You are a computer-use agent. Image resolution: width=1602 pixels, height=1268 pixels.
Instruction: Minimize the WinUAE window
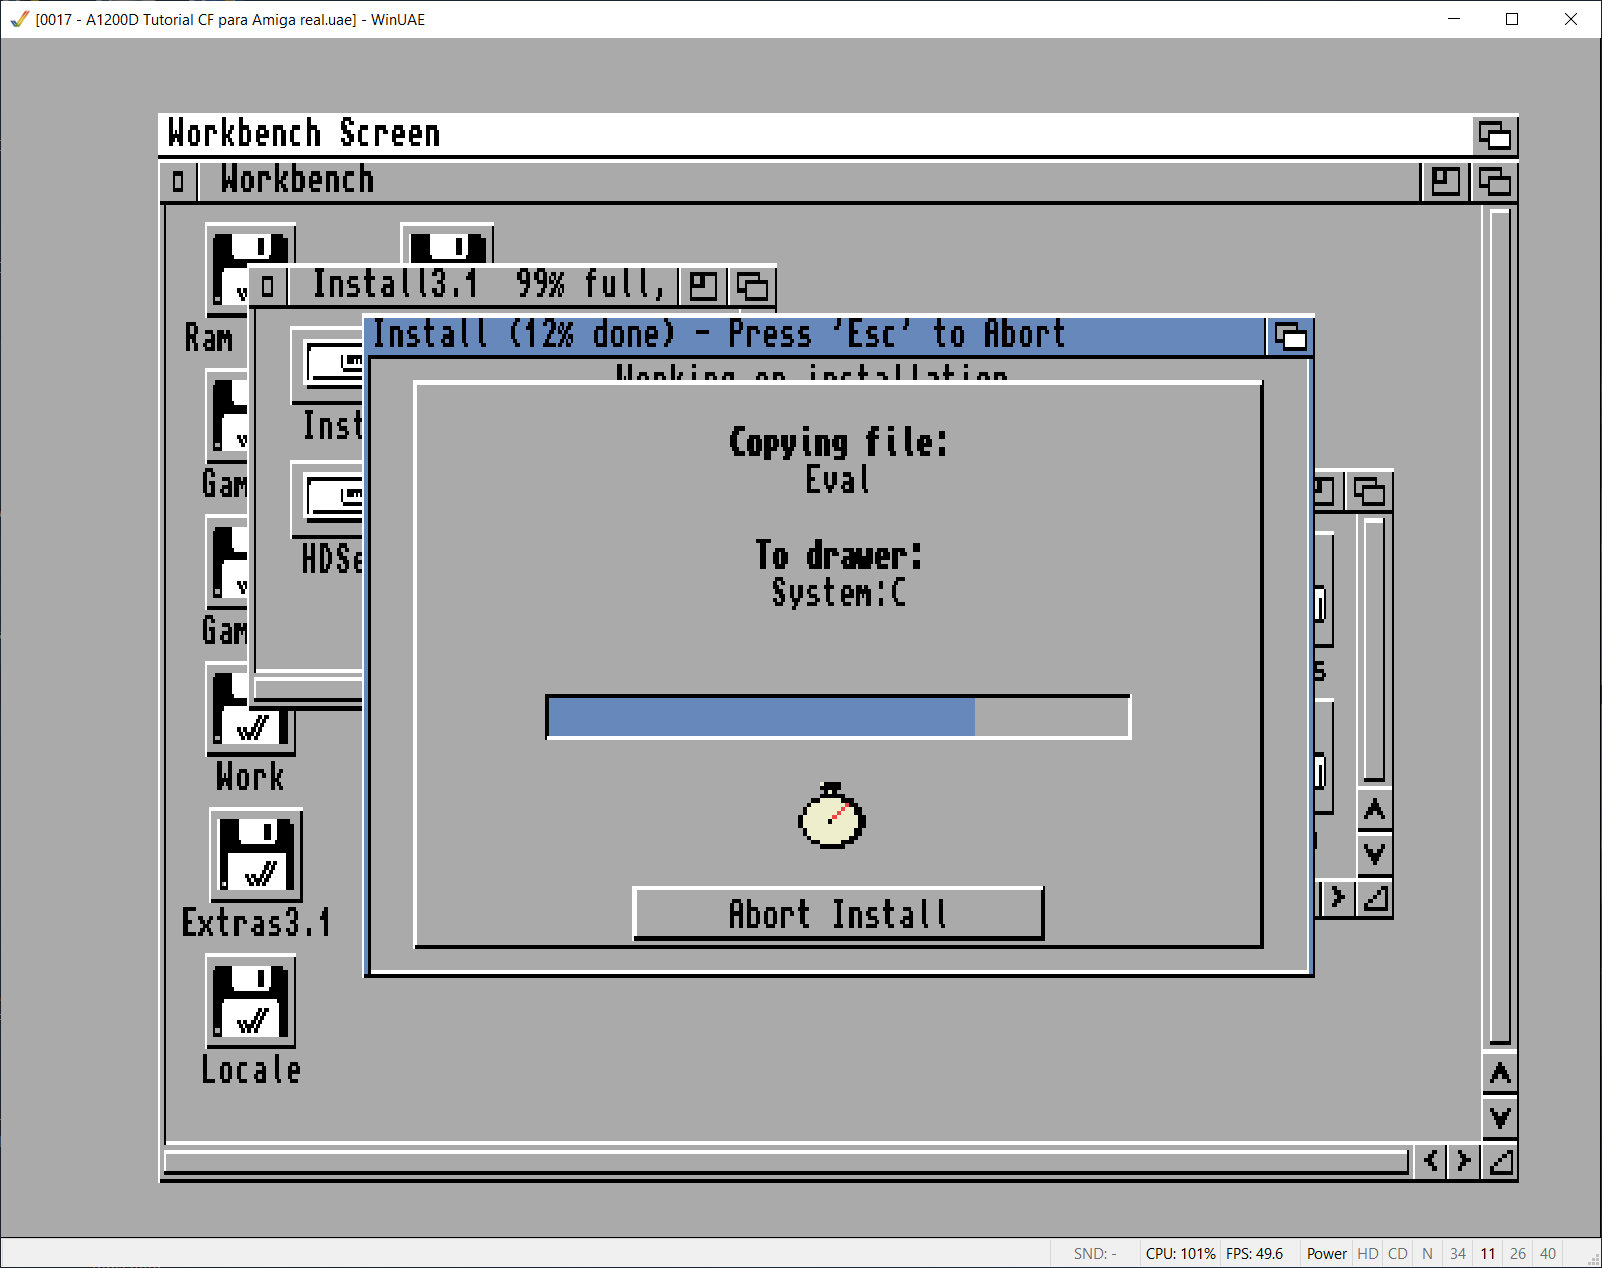(x=1454, y=19)
